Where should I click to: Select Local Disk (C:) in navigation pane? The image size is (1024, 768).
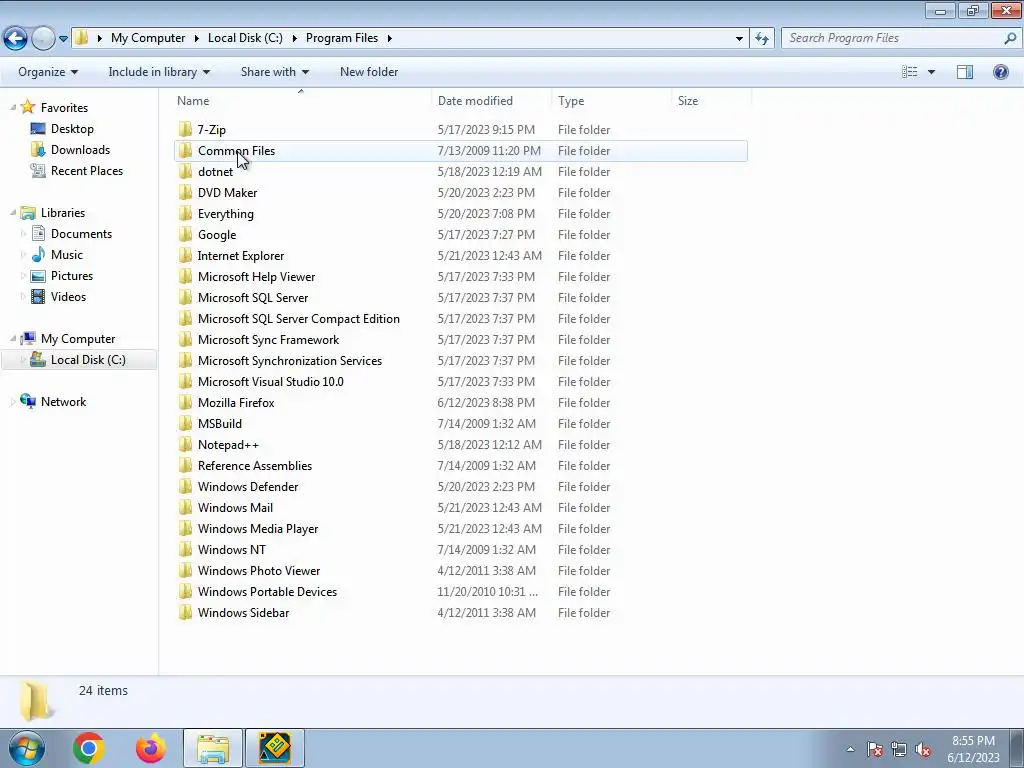click(x=78, y=360)
